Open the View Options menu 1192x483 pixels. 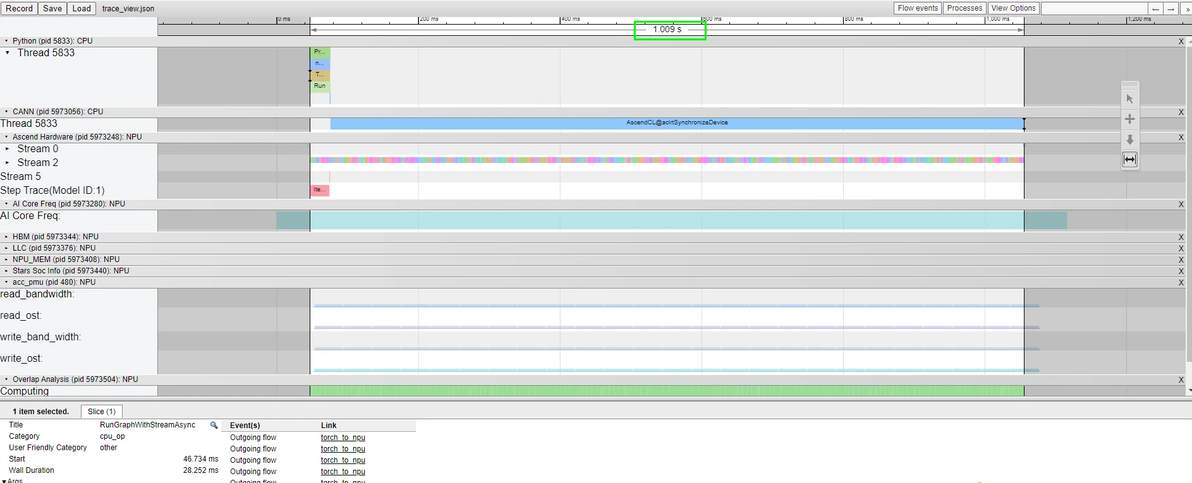coord(1013,8)
